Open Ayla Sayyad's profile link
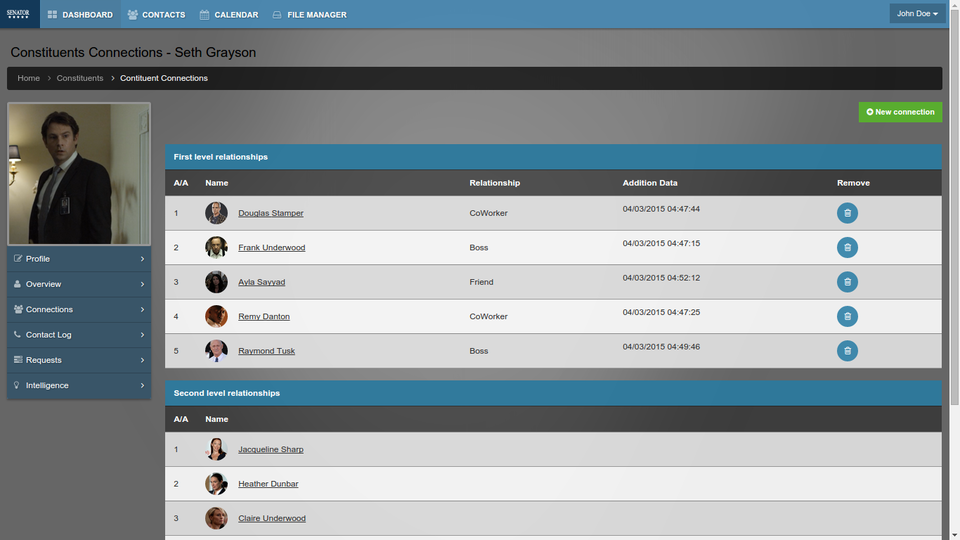Screen dimensions: 960x540 (261, 282)
